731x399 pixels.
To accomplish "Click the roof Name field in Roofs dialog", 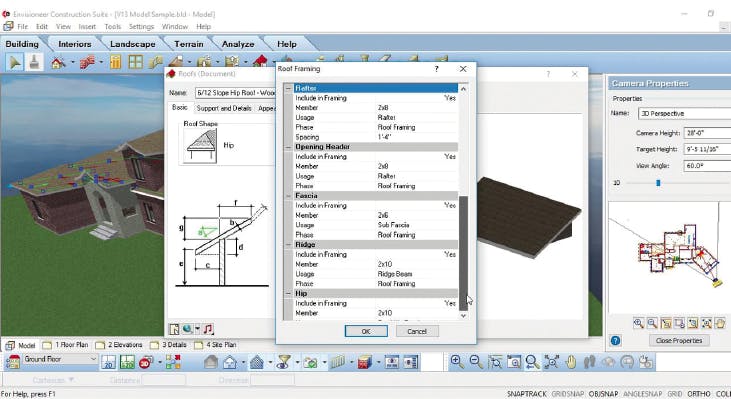I will click(x=235, y=93).
